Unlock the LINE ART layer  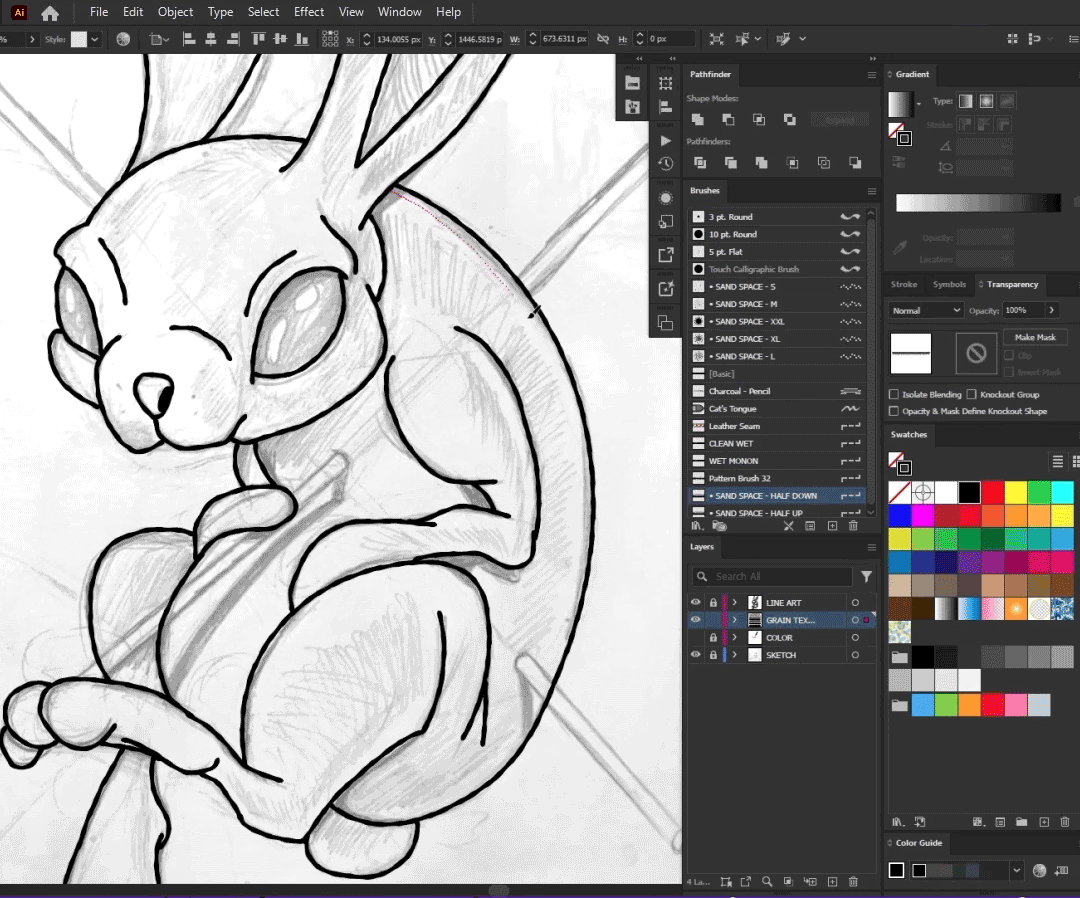[x=714, y=603]
